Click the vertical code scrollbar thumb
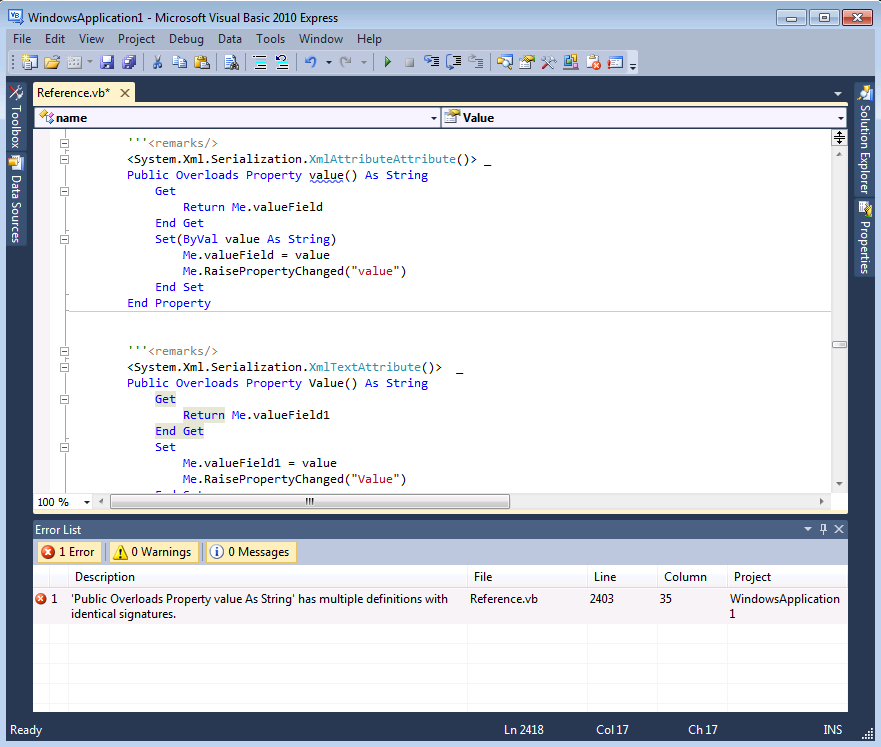 pyautogui.click(x=839, y=345)
